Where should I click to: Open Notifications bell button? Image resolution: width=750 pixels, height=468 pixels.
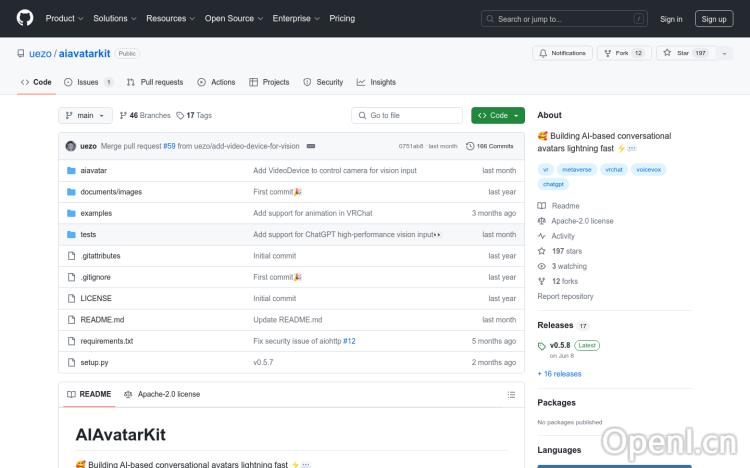562,53
